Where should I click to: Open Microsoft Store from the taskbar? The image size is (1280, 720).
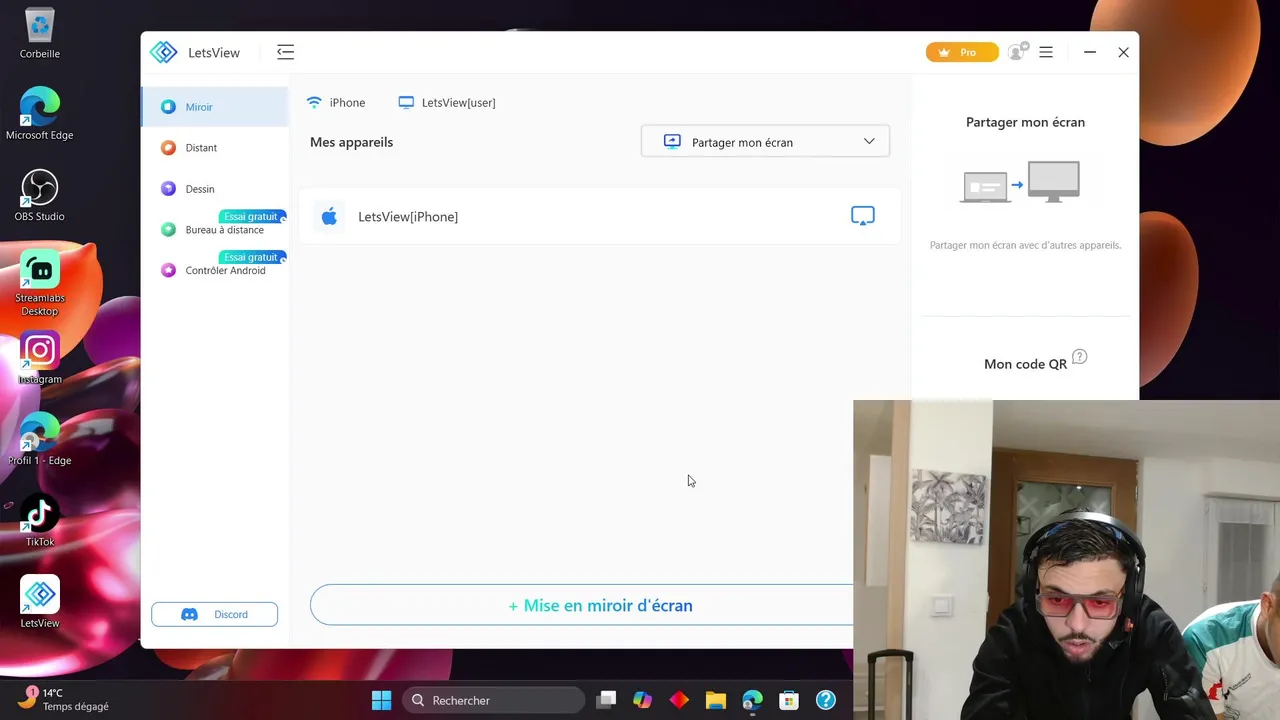click(x=789, y=700)
